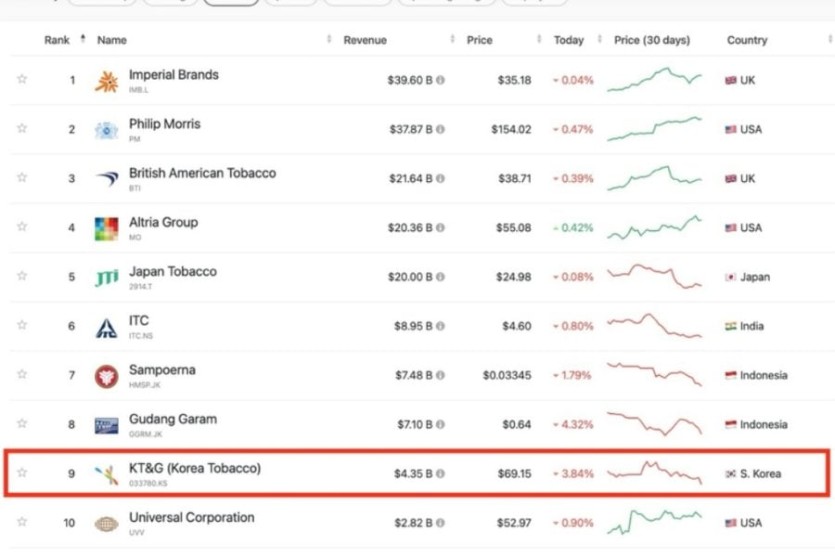
Task: Sort by Name column header
Action: pos(112,40)
